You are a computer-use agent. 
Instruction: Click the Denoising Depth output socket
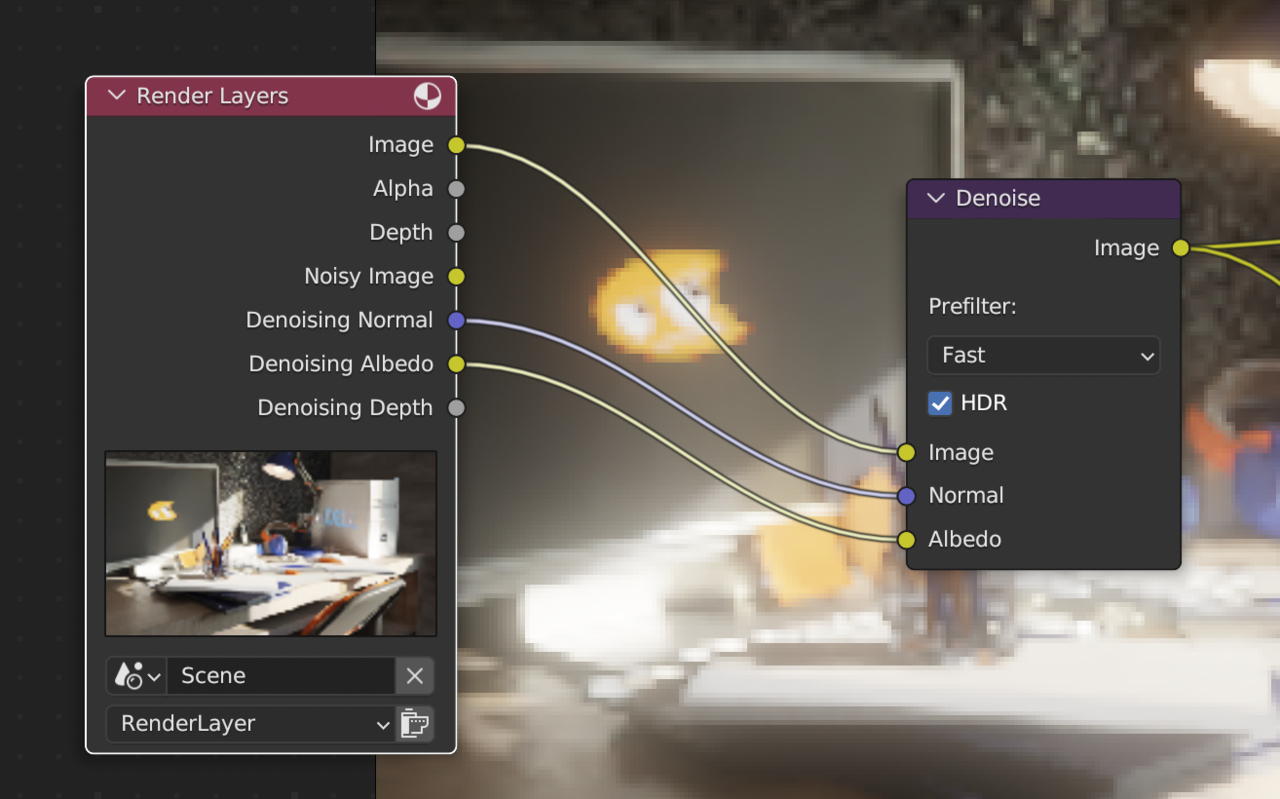[x=456, y=408]
